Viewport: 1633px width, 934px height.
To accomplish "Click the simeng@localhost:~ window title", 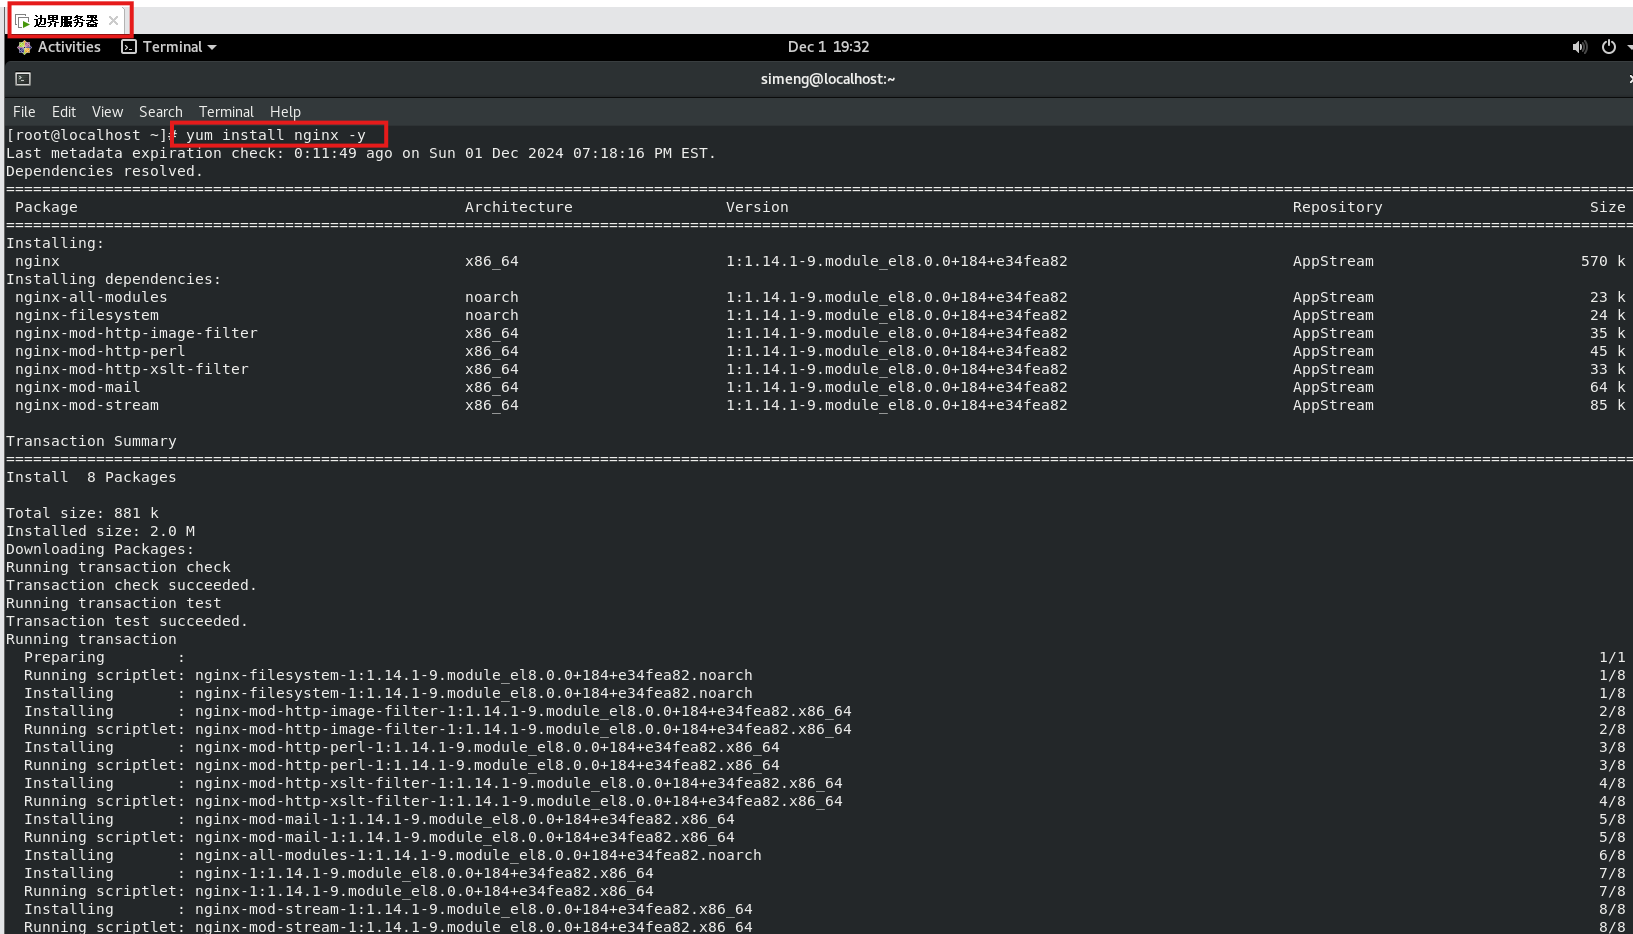I will [827, 79].
